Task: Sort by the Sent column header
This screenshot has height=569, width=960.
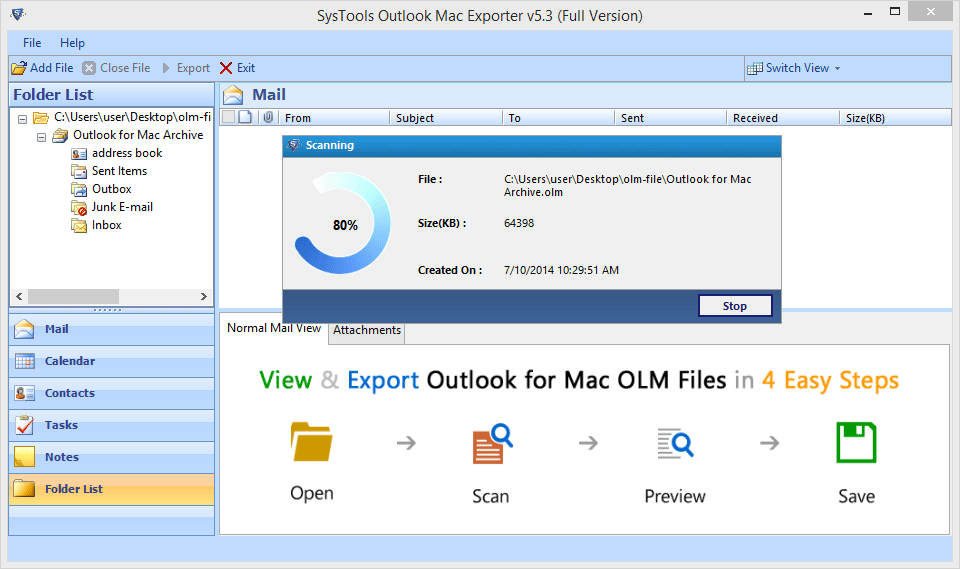Action: 670,118
